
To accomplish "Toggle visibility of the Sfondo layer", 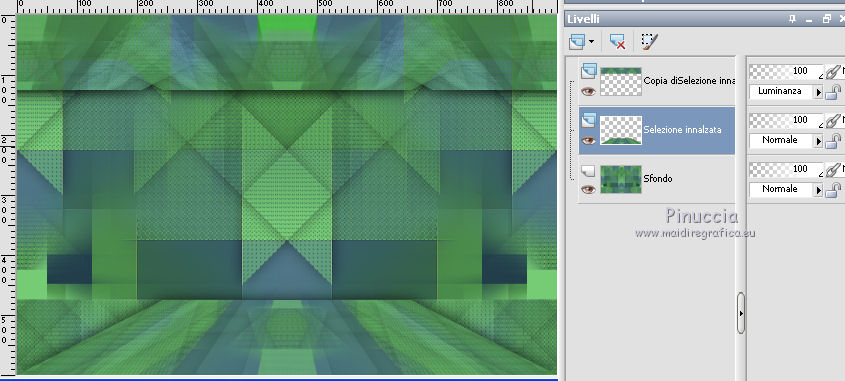I will coord(588,189).
